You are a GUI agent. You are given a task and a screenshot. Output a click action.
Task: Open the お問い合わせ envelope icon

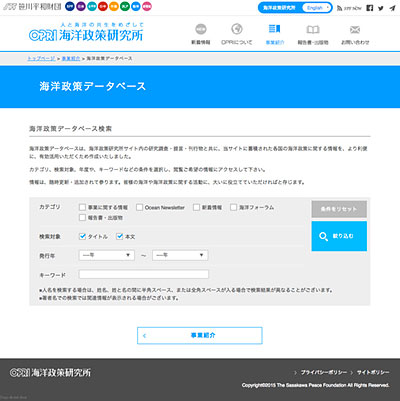click(355, 29)
